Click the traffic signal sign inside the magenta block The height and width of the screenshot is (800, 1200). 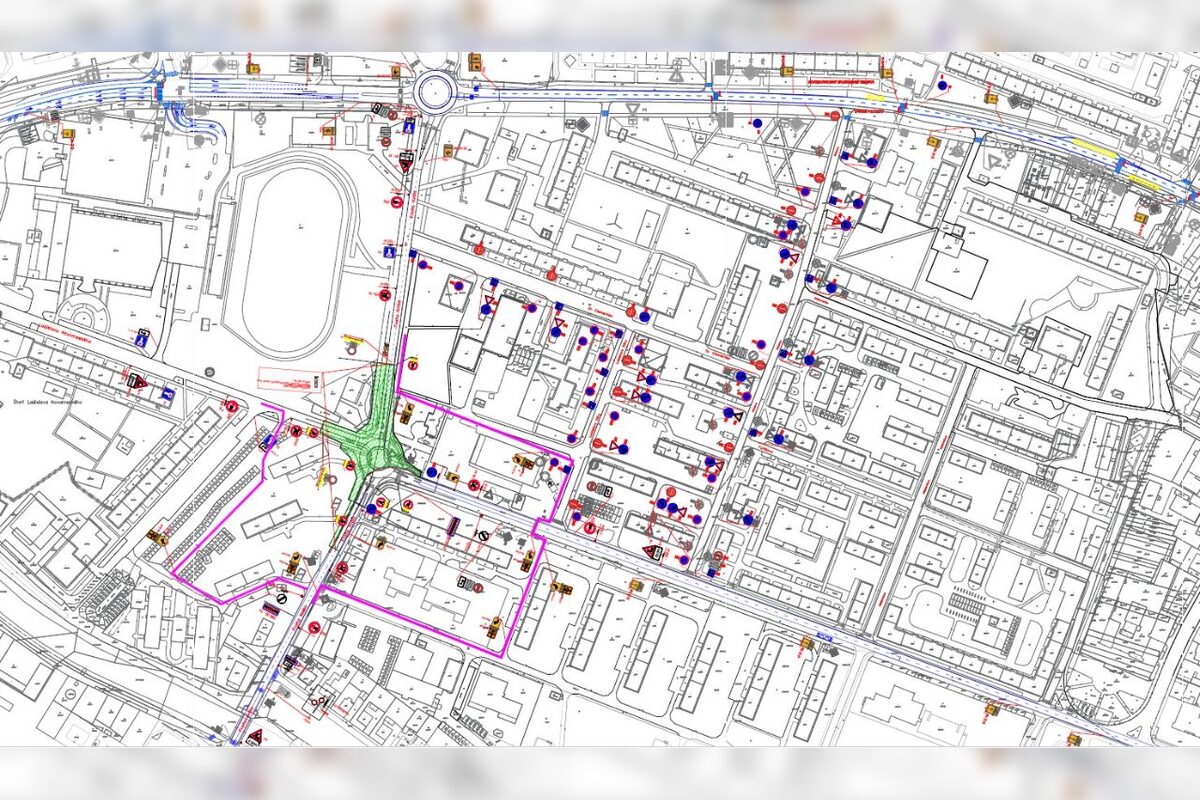pyautogui.click(x=467, y=581)
